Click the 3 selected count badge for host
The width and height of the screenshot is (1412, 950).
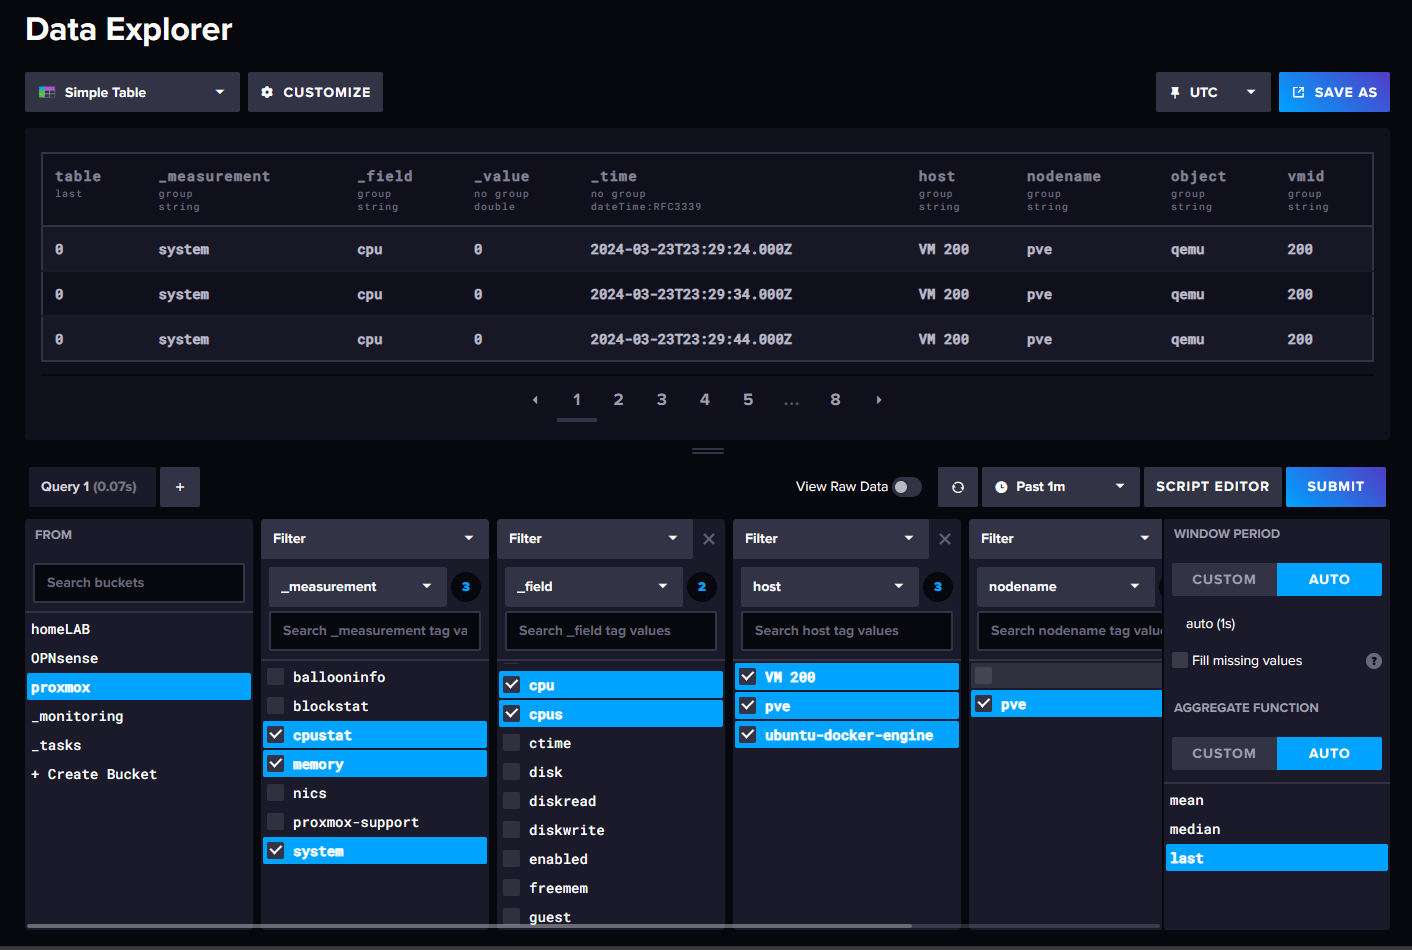938,587
